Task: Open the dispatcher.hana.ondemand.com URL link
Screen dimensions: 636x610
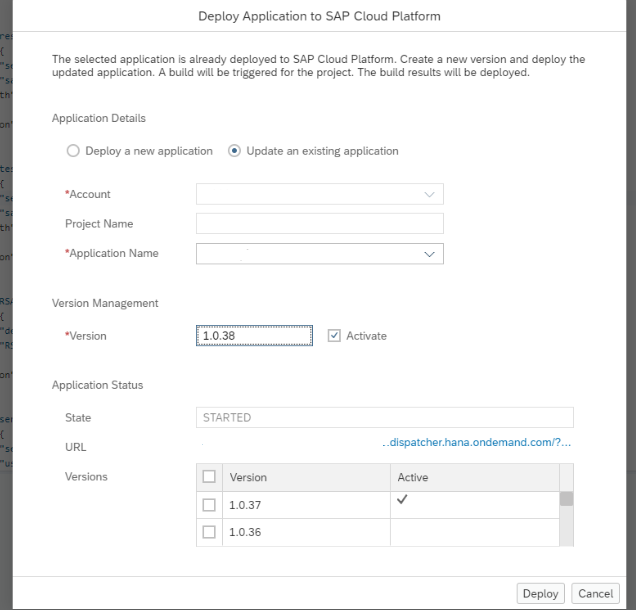Action: (477, 442)
